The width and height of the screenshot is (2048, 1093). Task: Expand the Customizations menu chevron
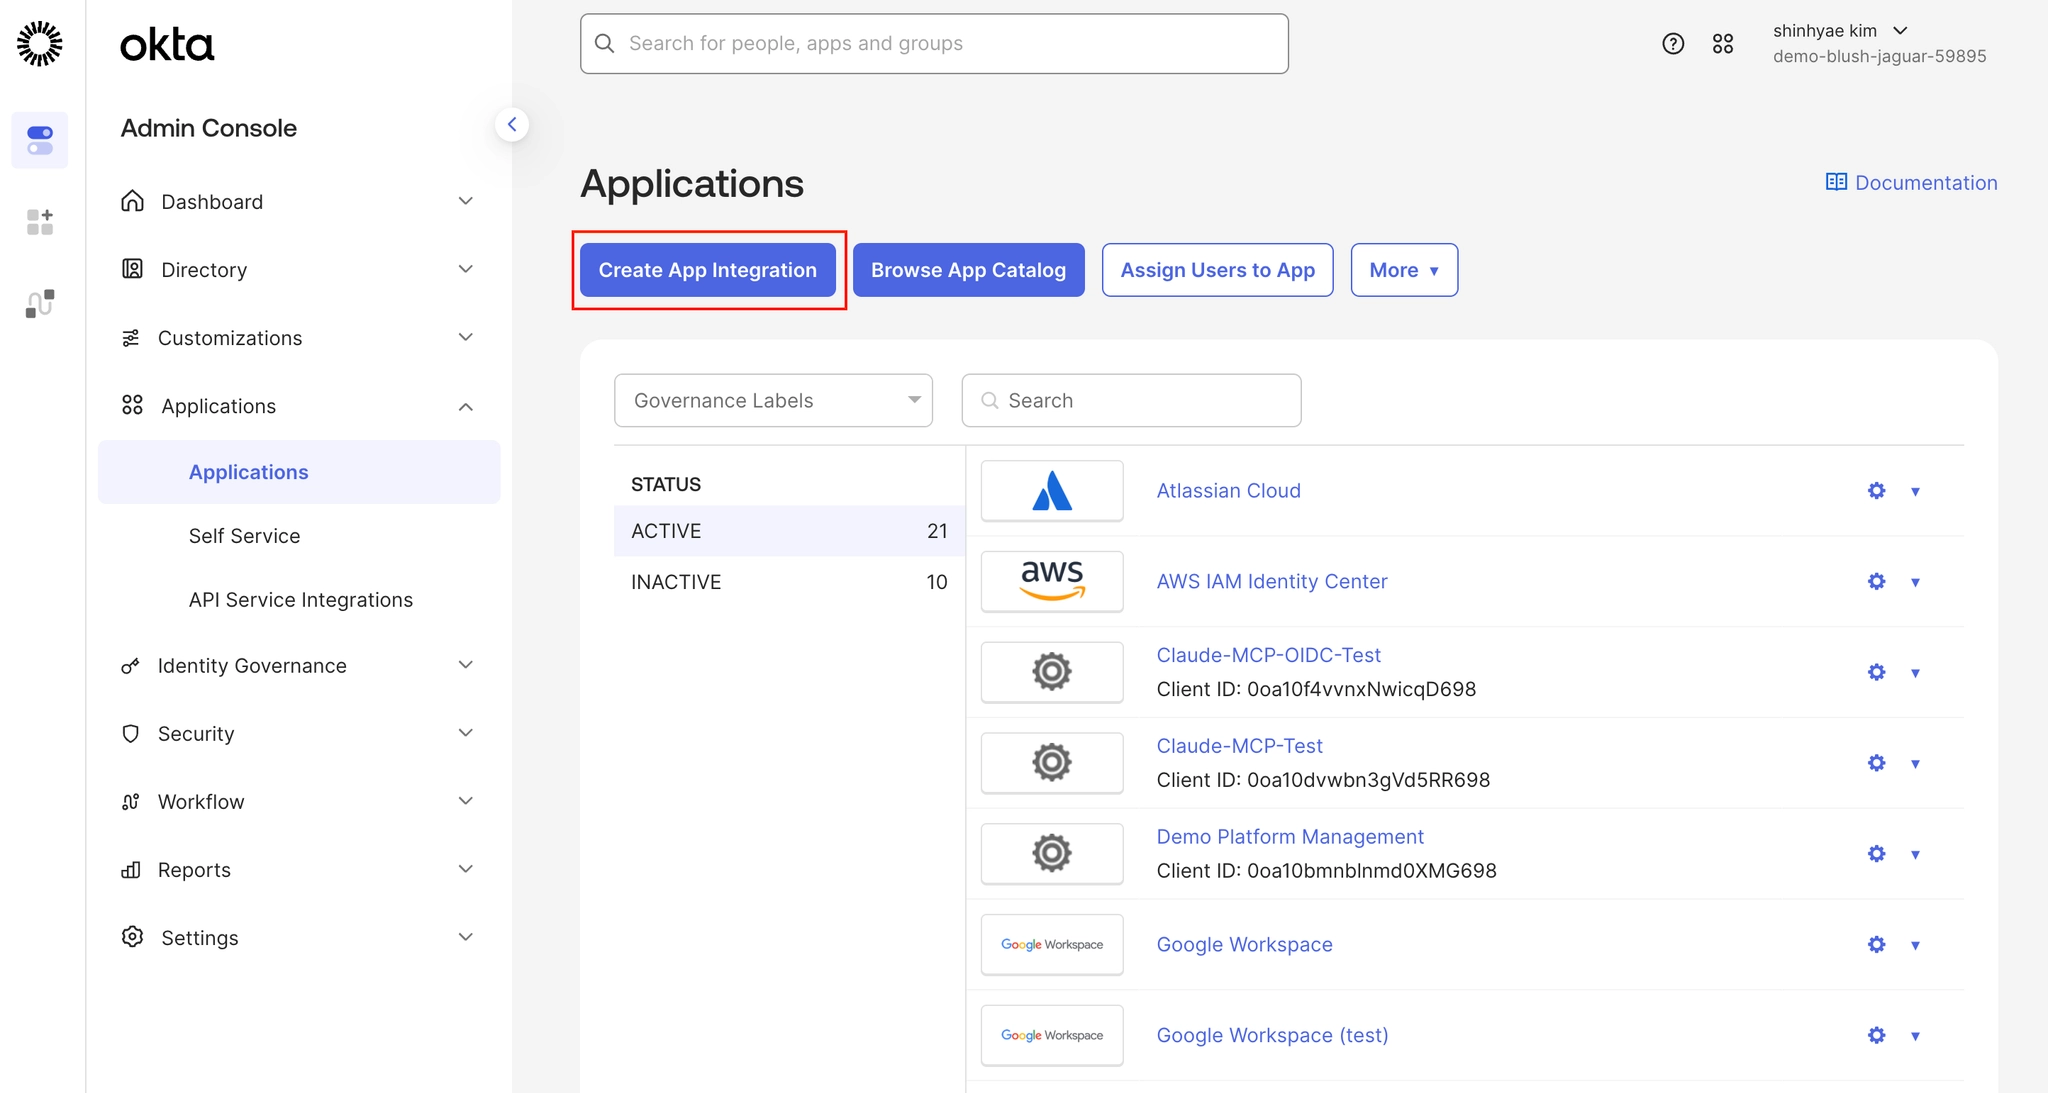(465, 337)
